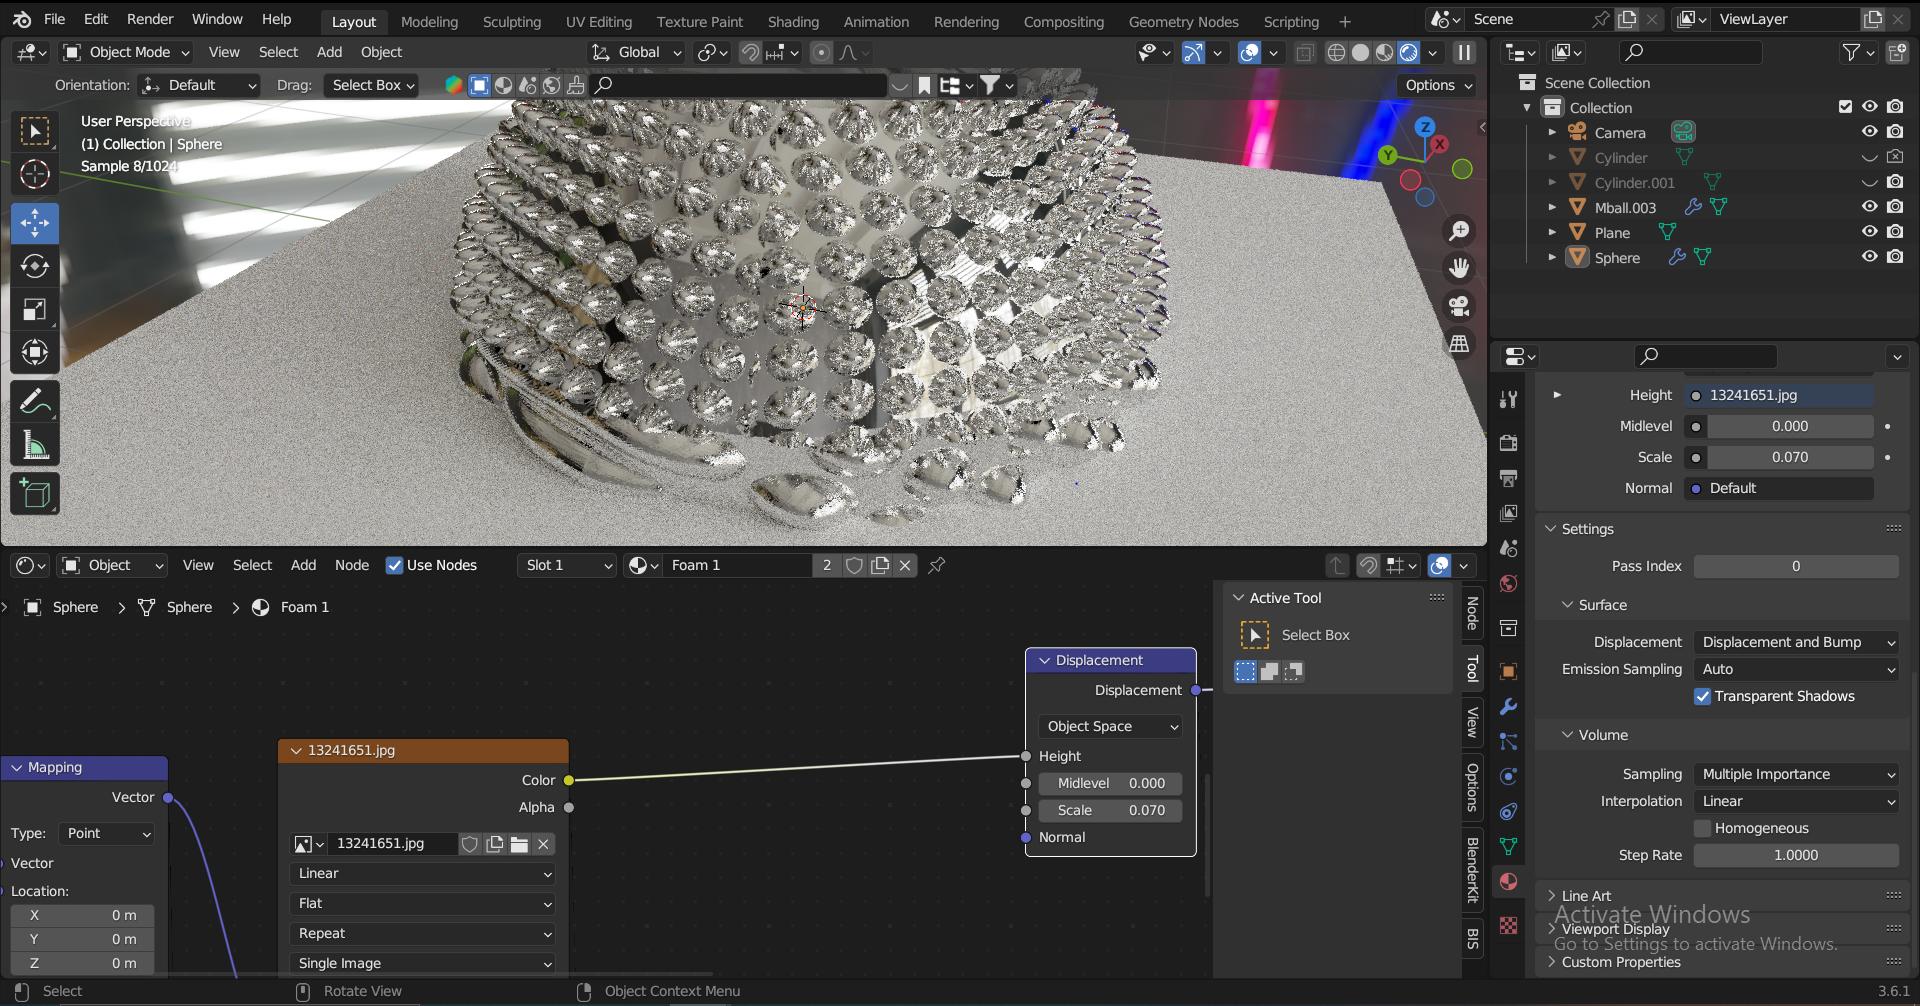
Task: Open the Material properties tab
Action: click(1508, 881)
